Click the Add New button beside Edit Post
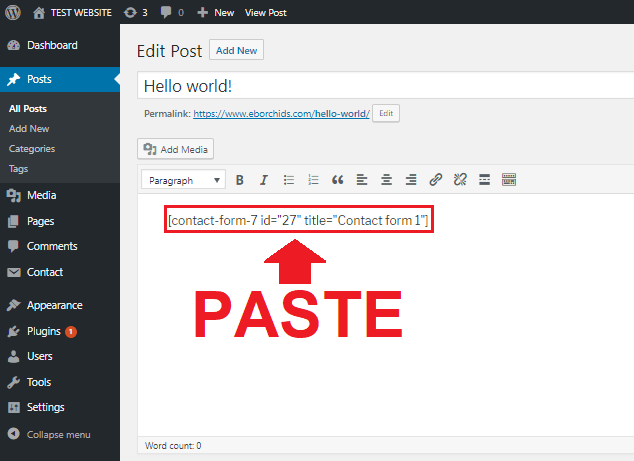The height and width of the screenshot is (461, 634). point(237,50)
